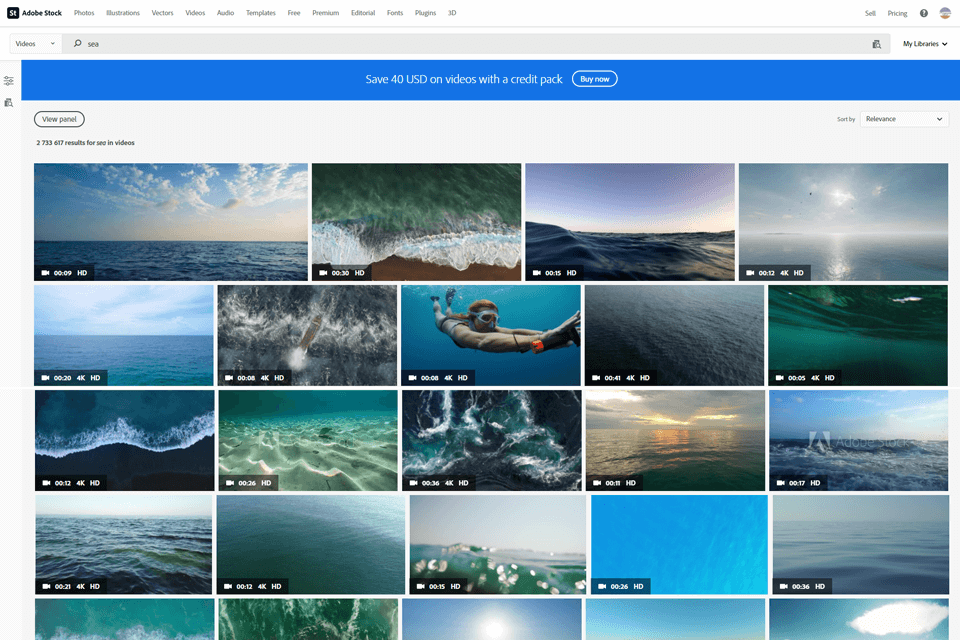
Task: Click the credit pack promo banner text
Action: pyautogui.click(x=463, y=79)
